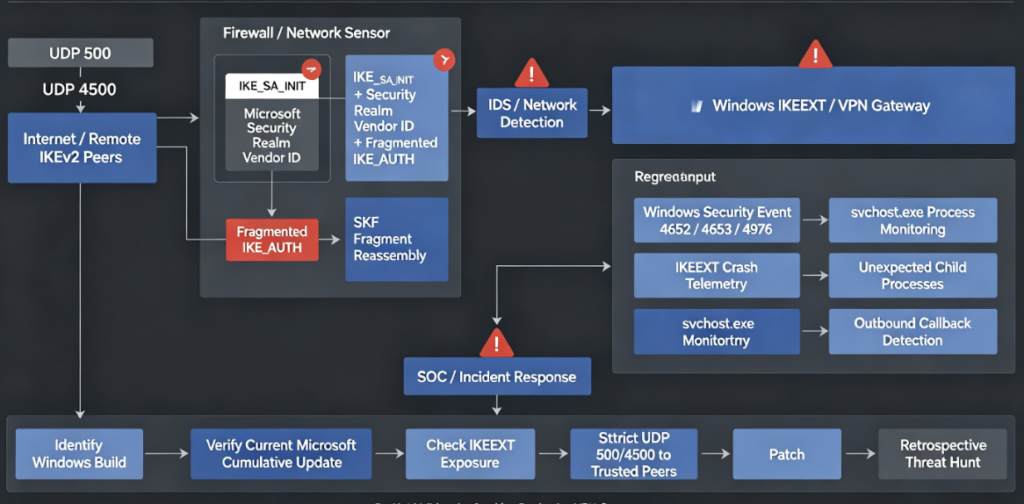Select the Patch step
This screenshot has height=504, width=1024.
[786, 454]
